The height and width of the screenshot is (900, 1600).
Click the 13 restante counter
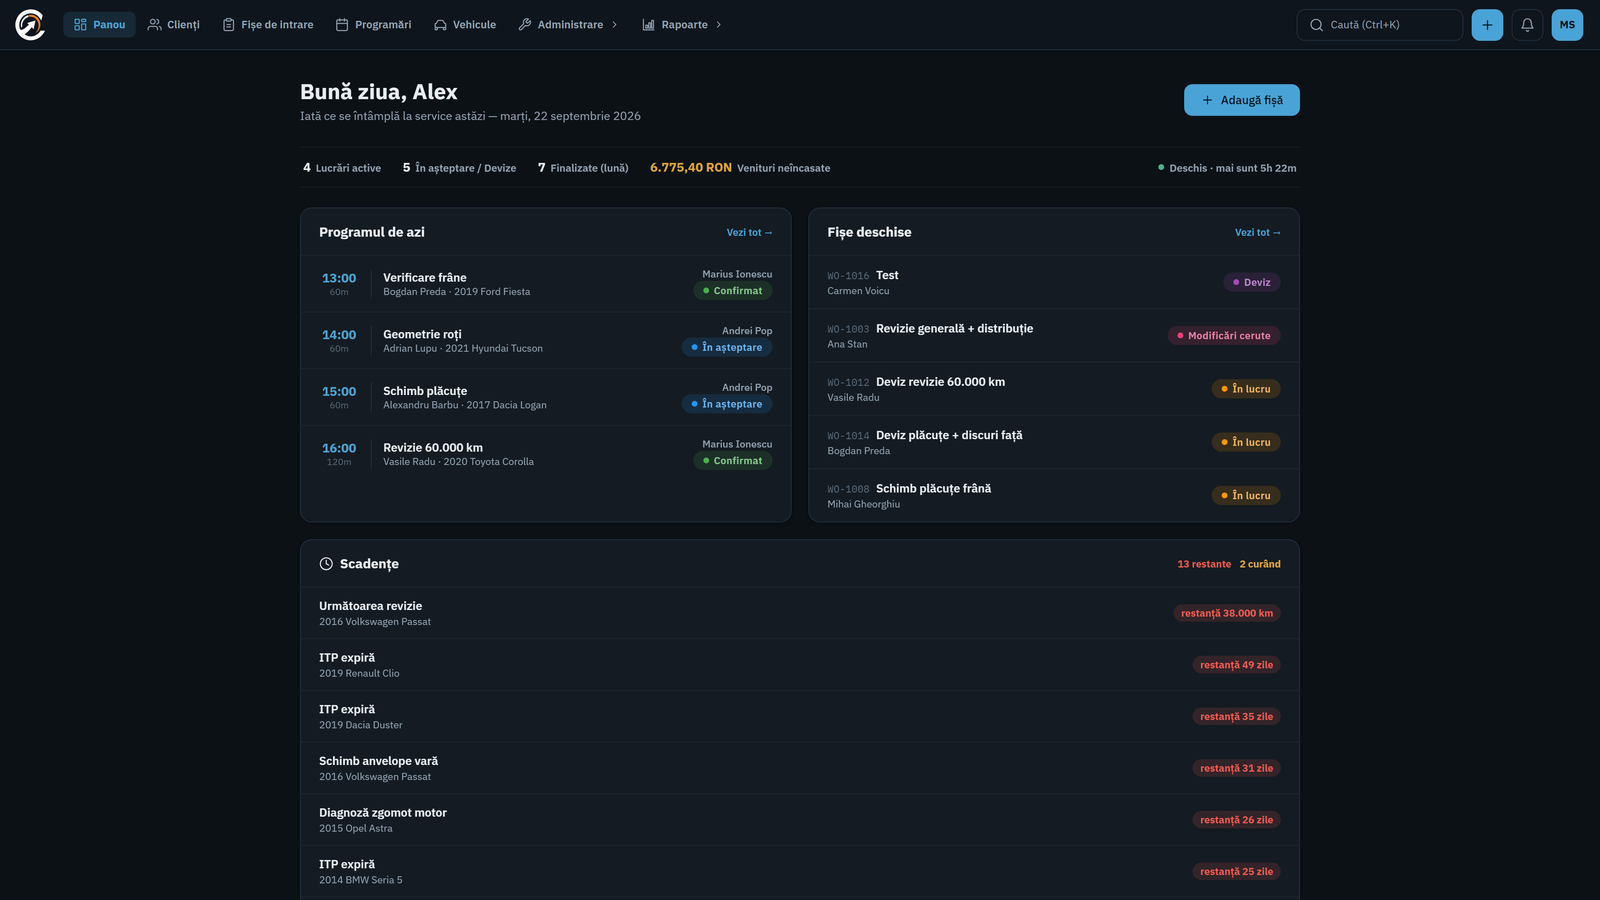click(1204, 564)
